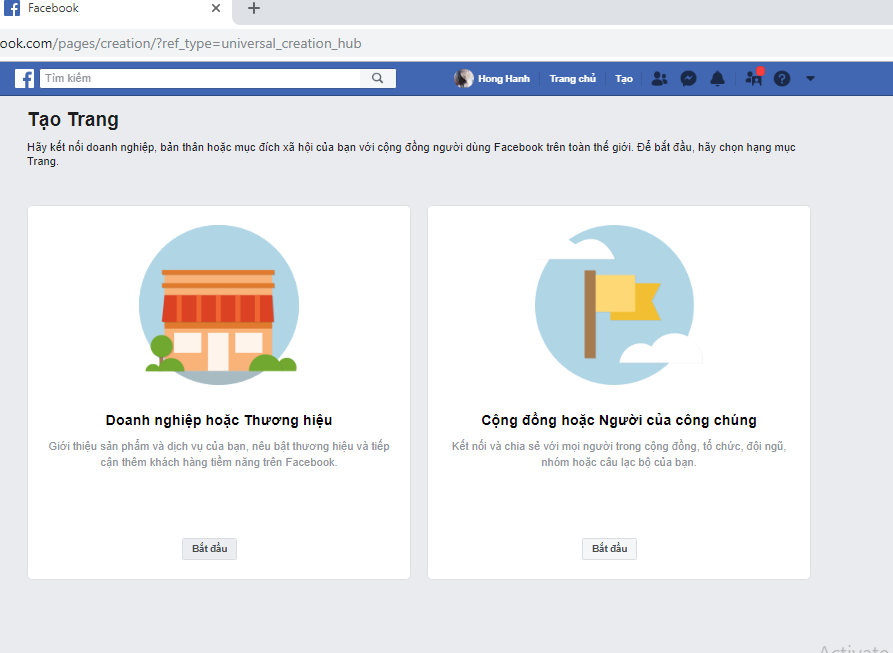This screenshot has width=893, height=653.
Task: Open the friend requests icon
Action: (659, 78)
